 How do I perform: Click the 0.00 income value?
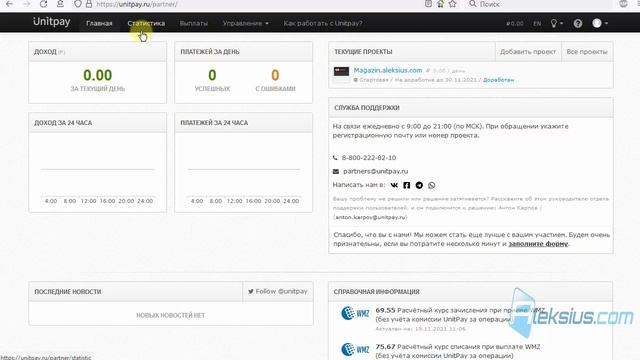(x=98, y=75)
